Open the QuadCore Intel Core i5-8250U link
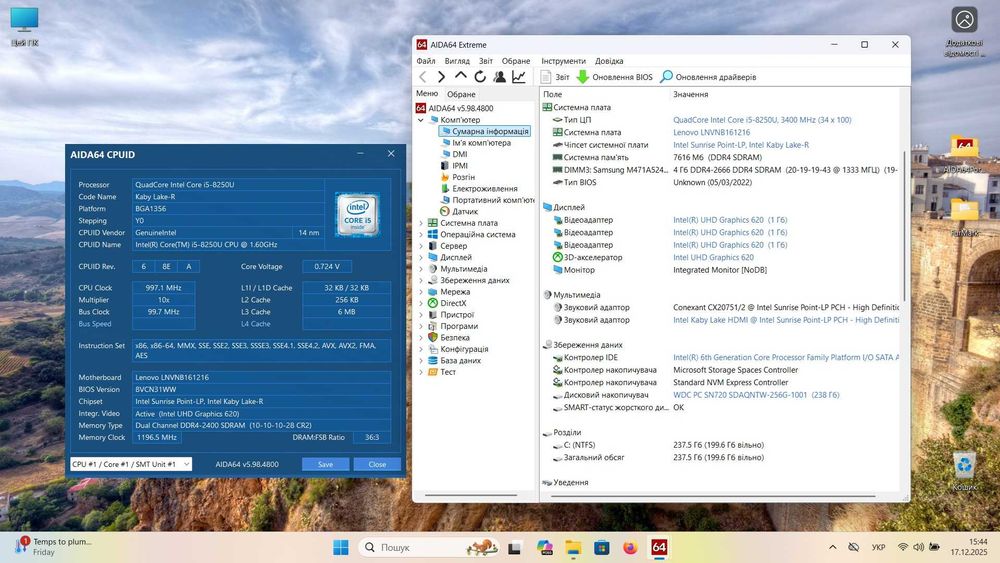1000x563 pixels. pos(762,120)
